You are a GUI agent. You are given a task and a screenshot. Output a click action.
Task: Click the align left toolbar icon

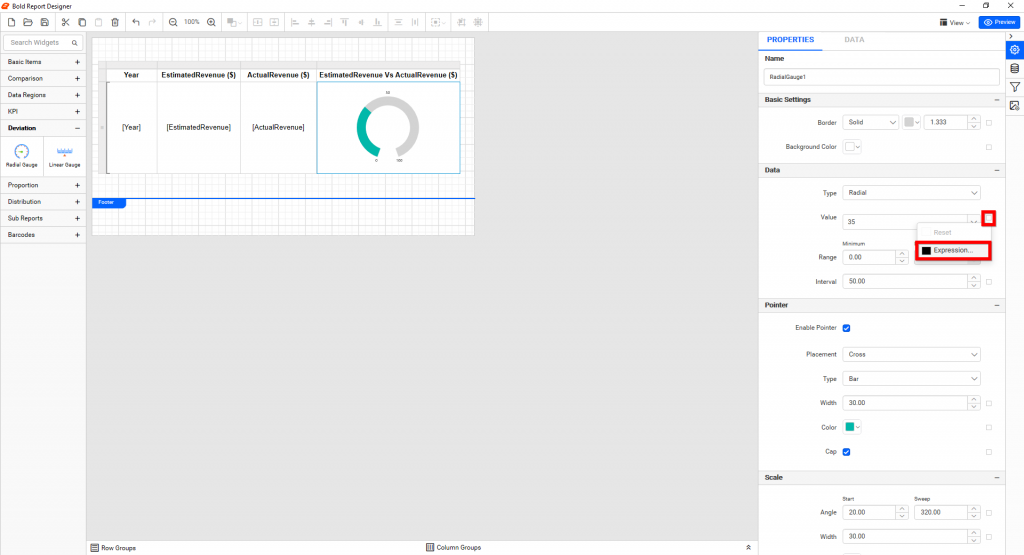tap(295, 22)
